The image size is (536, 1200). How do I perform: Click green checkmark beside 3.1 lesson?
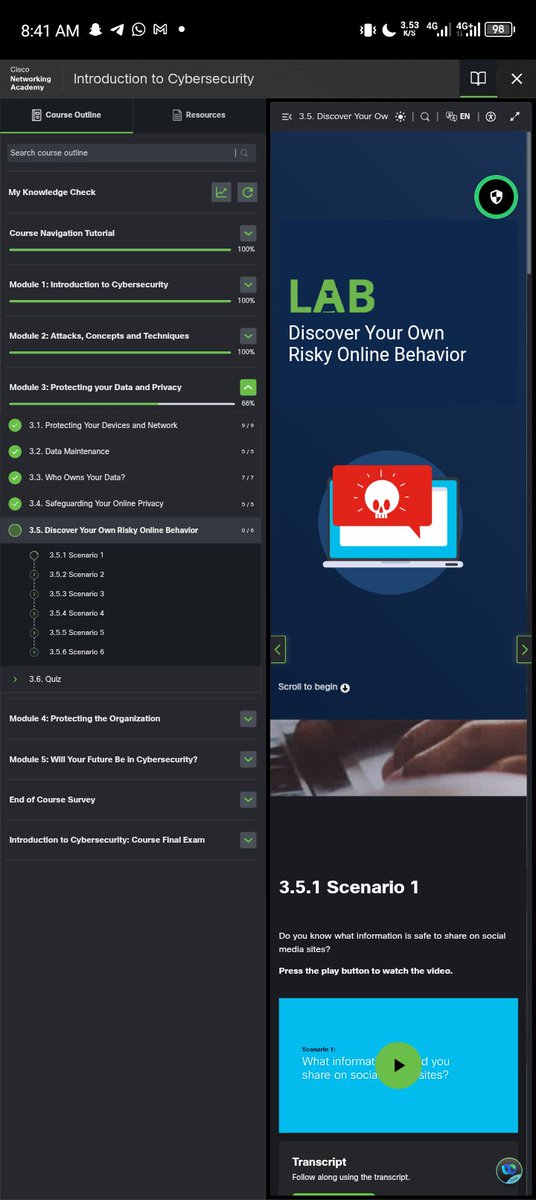pos(15,425)
